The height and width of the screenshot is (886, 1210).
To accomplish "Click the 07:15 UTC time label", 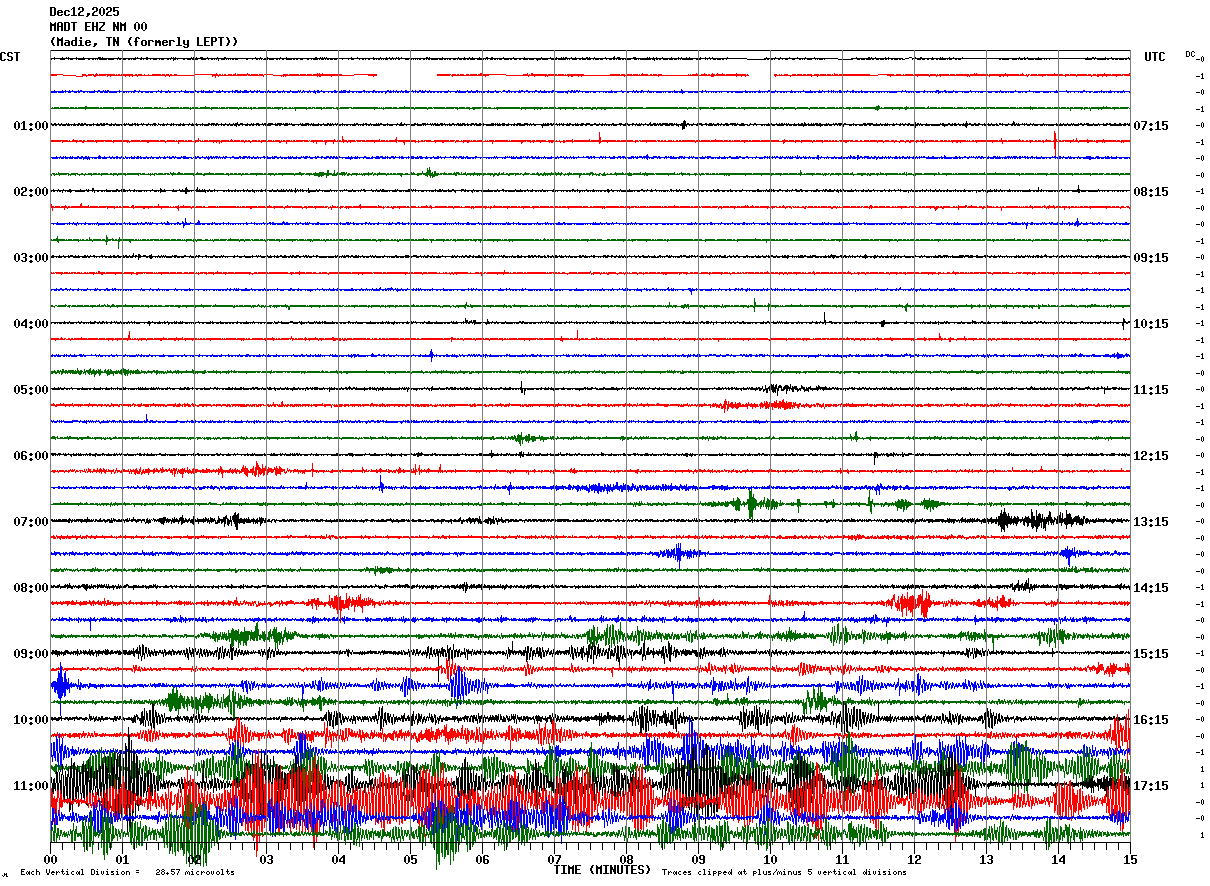I will click(x=1151, y=126).
